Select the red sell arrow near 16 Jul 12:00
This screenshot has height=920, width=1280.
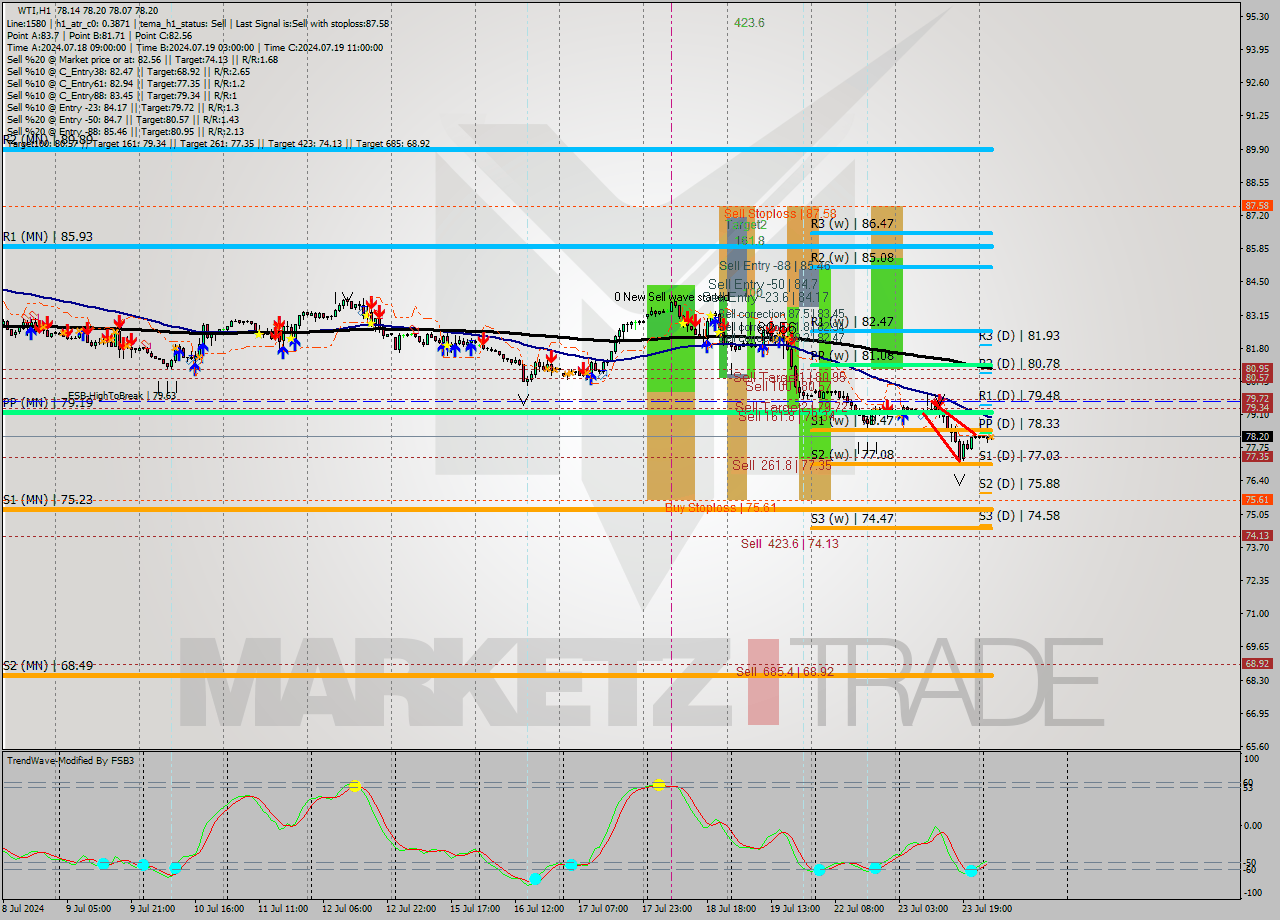coord(552,357)
